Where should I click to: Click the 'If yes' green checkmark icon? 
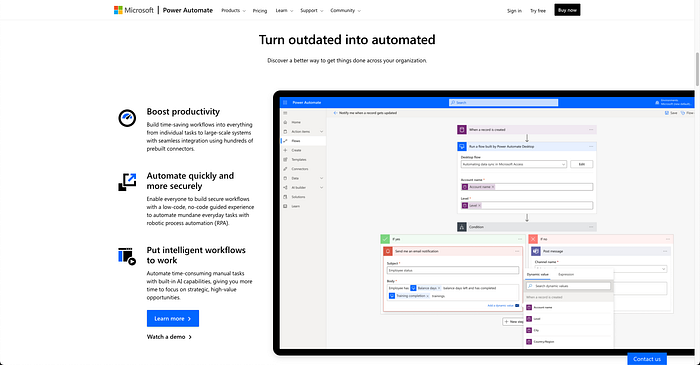[x=385, y=239]
